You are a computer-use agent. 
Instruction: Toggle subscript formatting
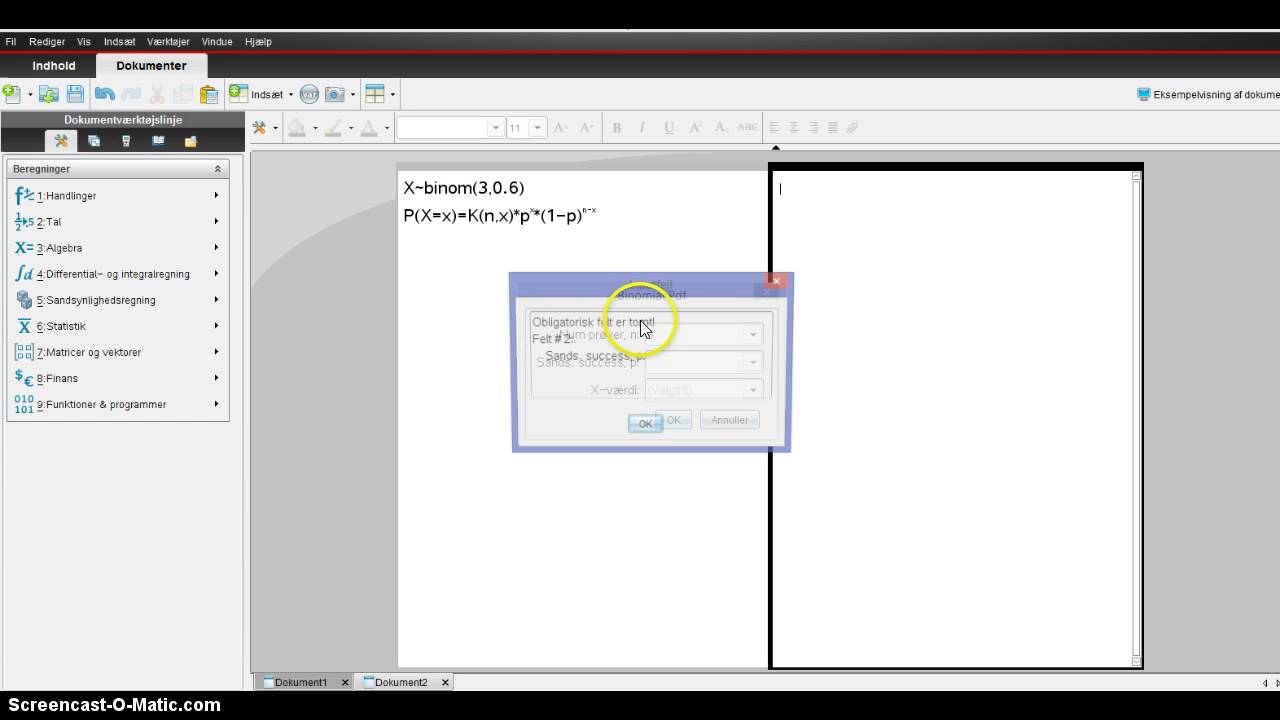(721, 127)
